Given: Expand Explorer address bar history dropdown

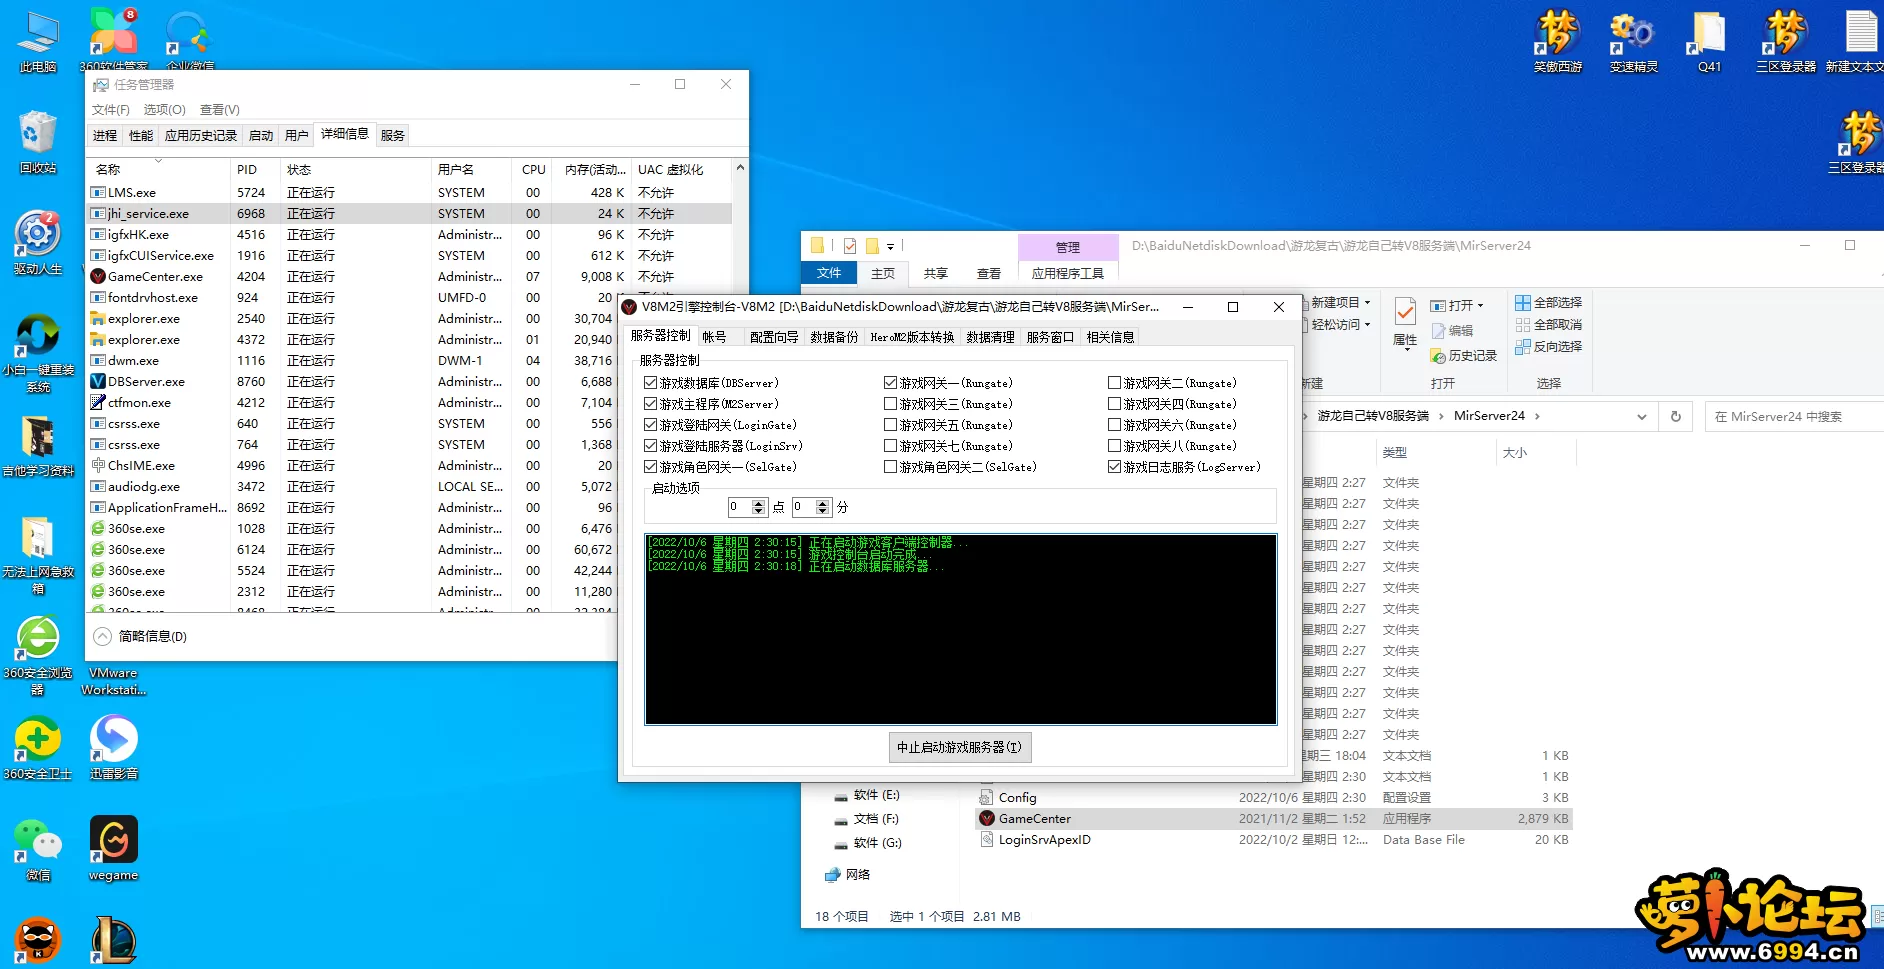Looking at the screenshot, I should pos(1642,416).
